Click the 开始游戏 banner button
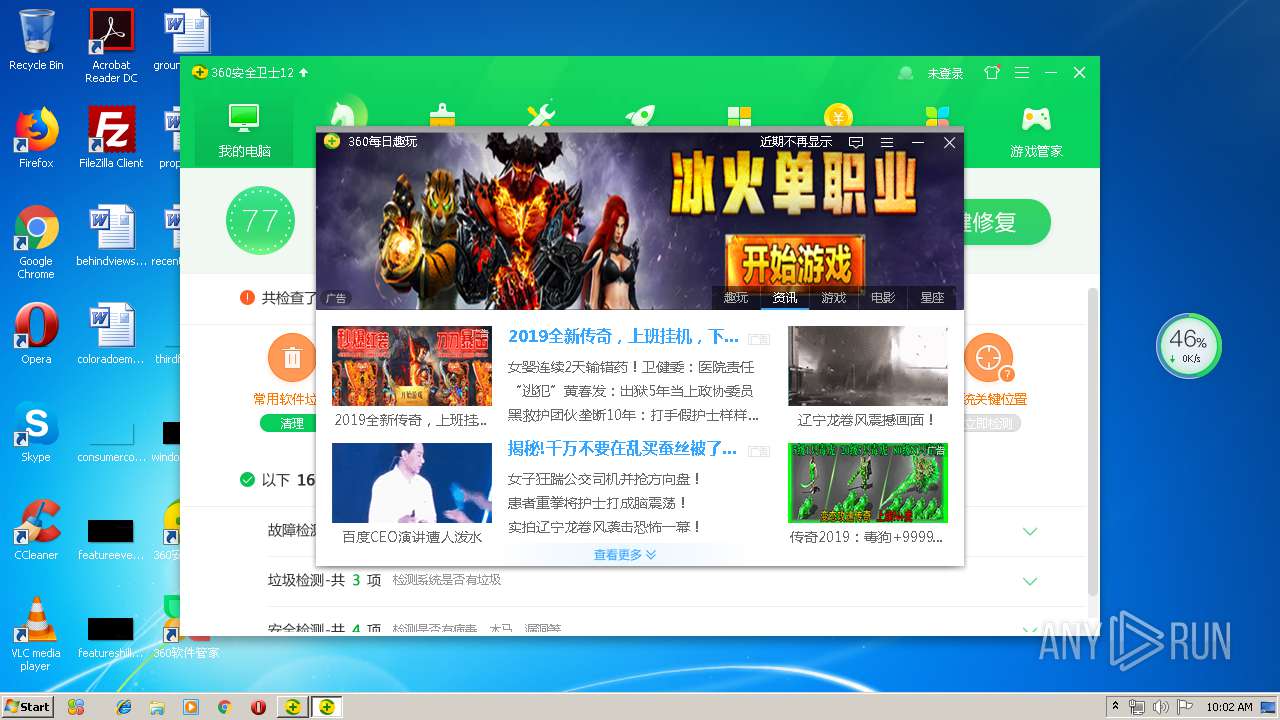The image size is (1280, 720). pyautogui.click(x=796, y=264)
